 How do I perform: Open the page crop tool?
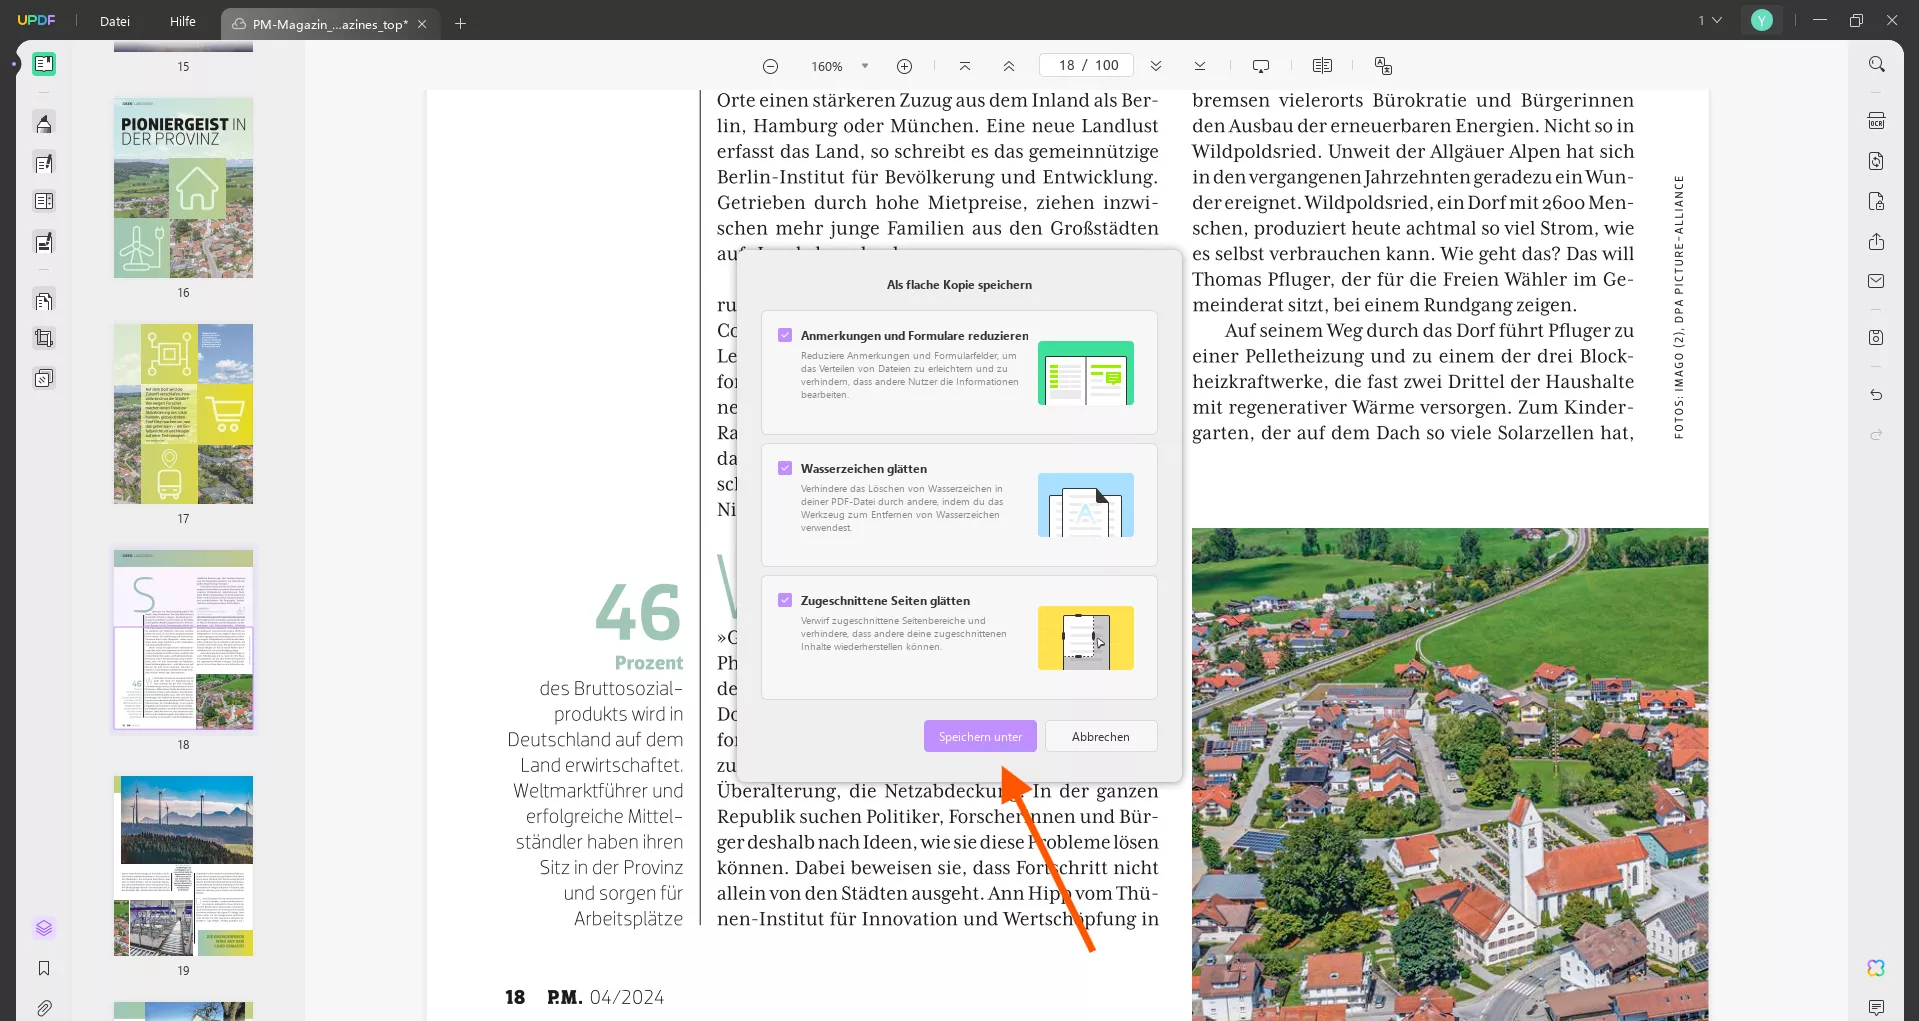click(44, 337)
